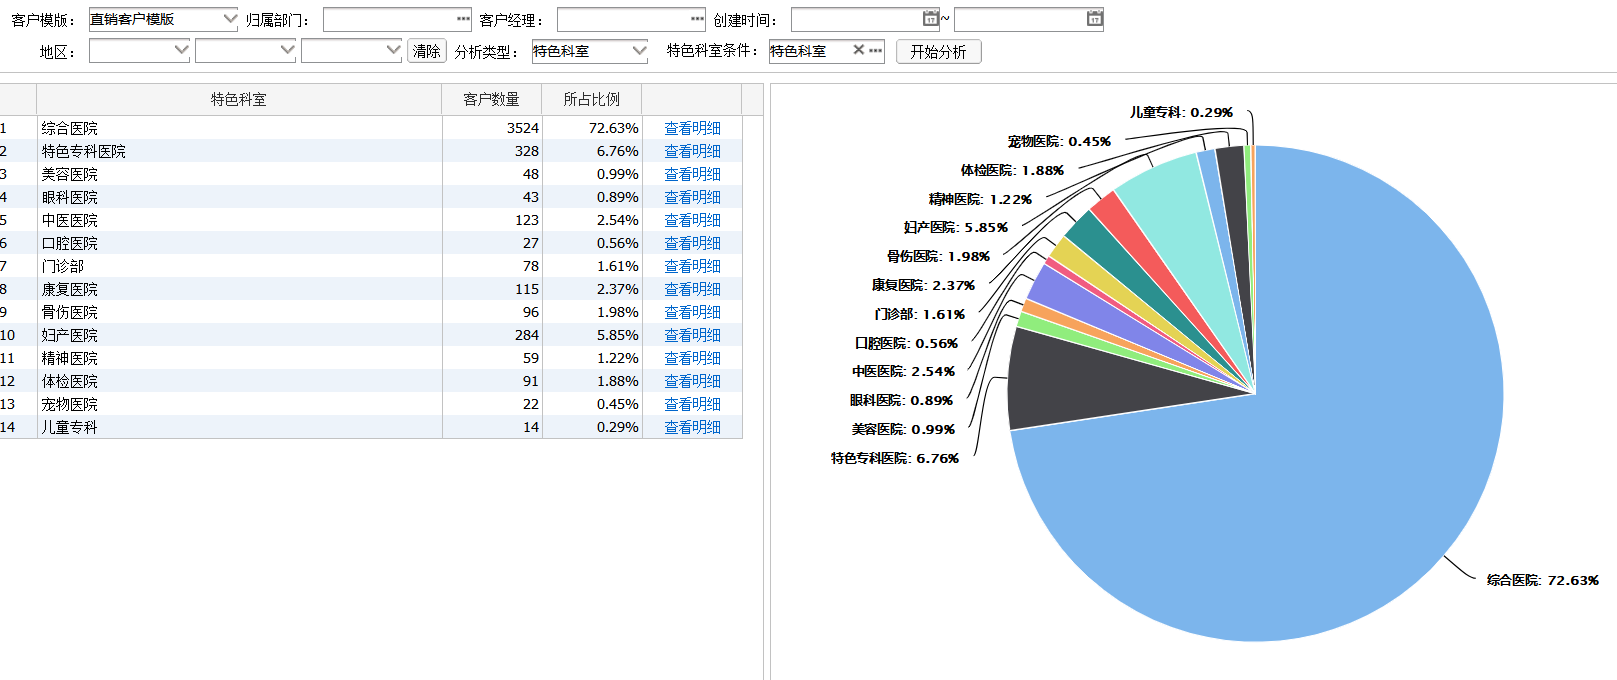Open the end date calendar icon

(1094, 19)
